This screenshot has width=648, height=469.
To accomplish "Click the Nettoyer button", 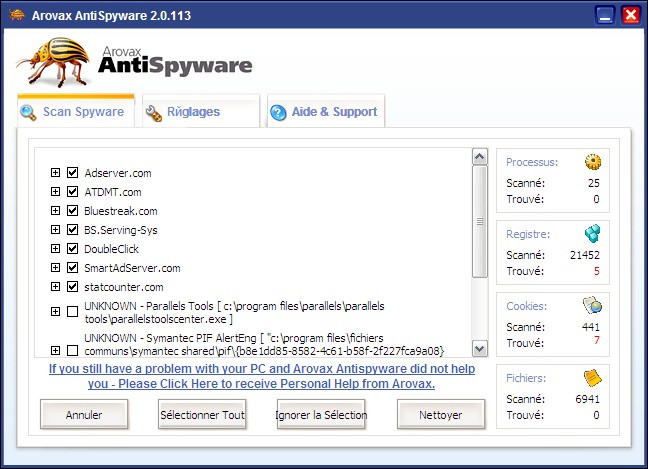I will [x=441, y=414].
